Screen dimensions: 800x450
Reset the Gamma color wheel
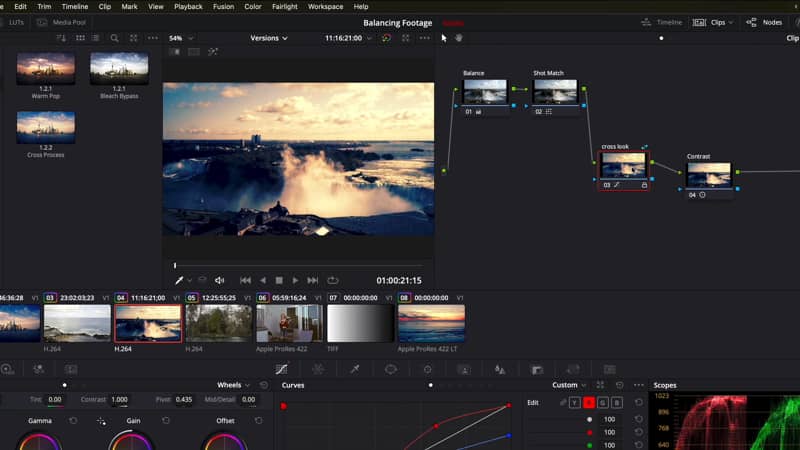coord(73,421)
